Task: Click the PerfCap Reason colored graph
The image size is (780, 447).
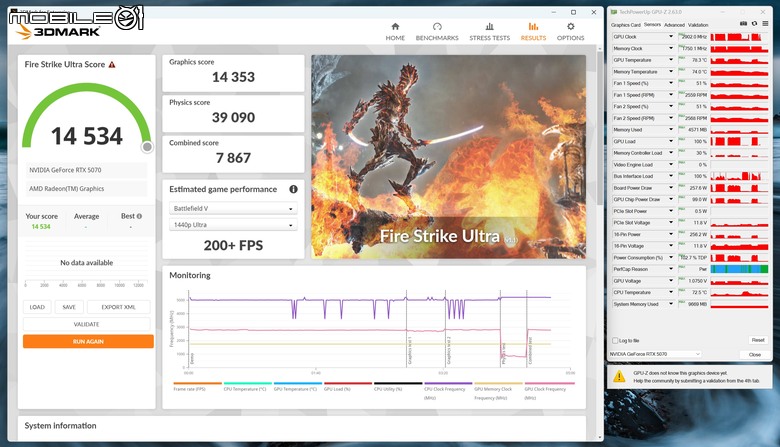Action: click(x=739, y=269)
